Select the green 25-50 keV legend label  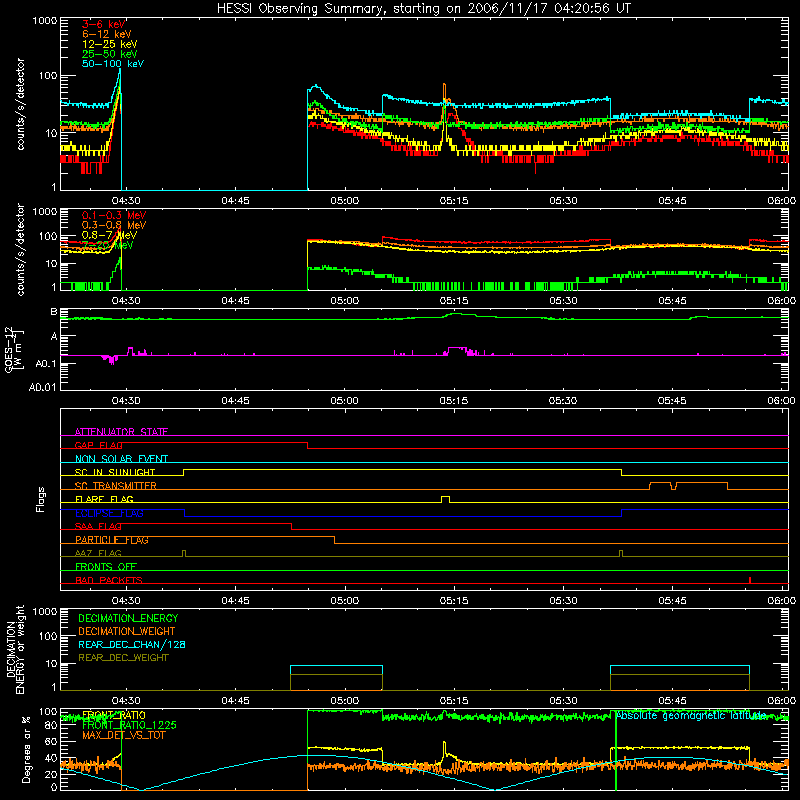pos(110,54)
